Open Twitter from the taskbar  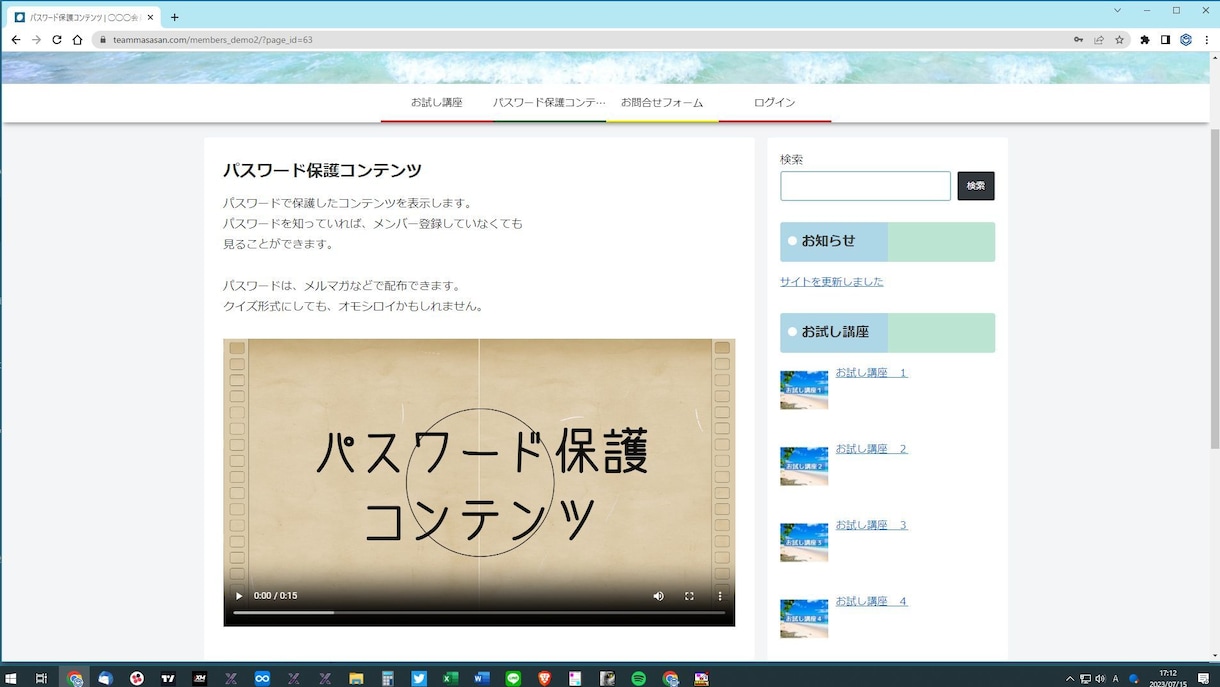click(x=419, y=678)
